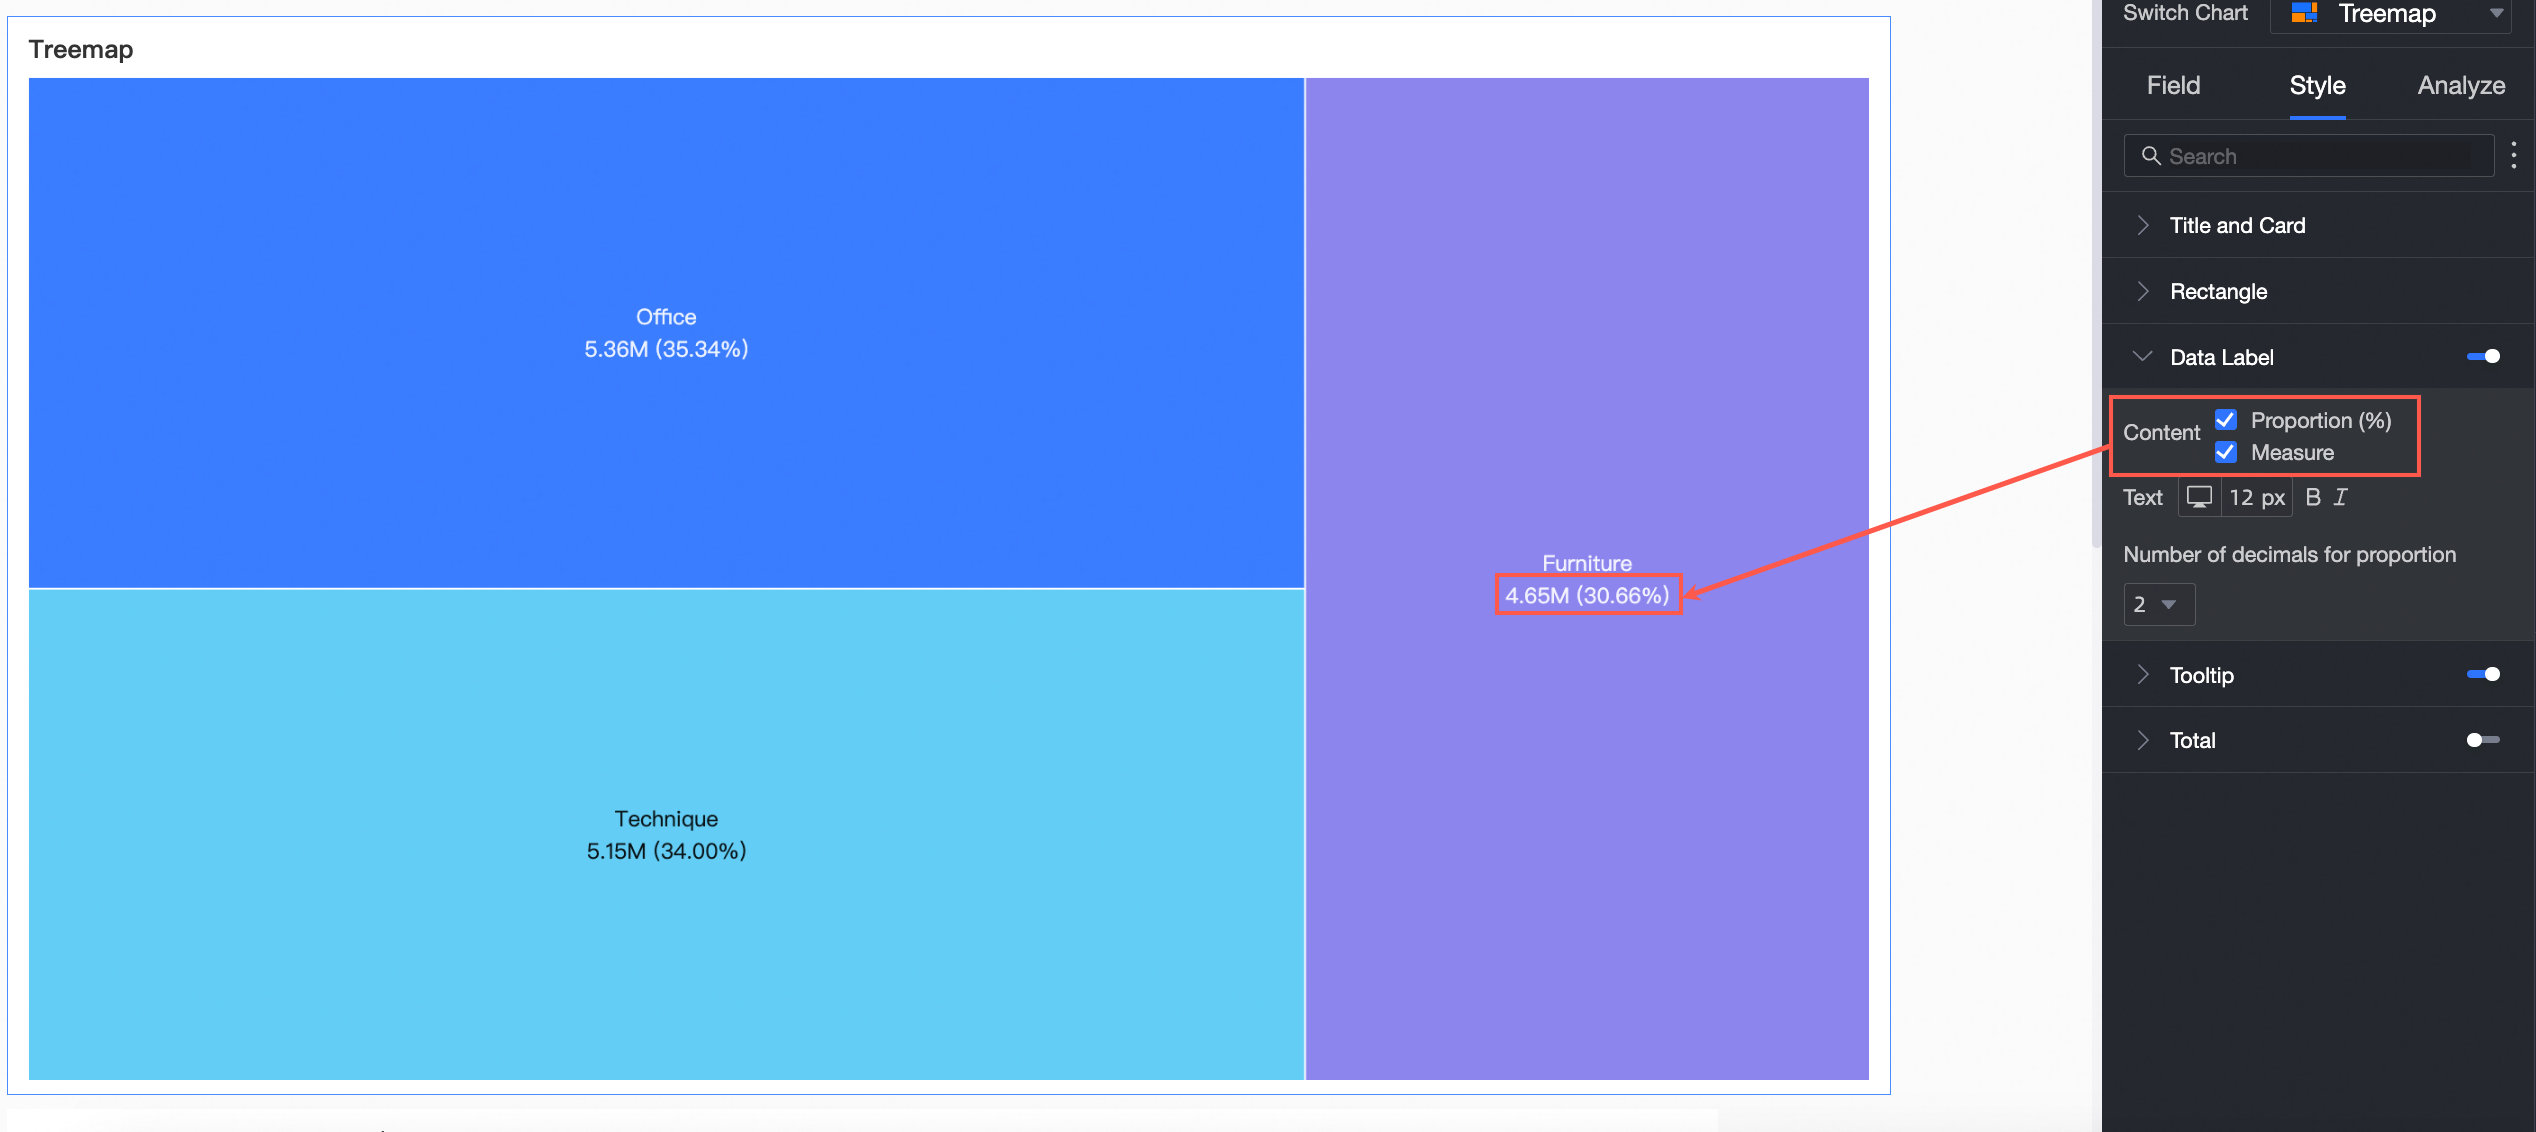Click the search magnifier icon
Viewport: 2536px width, 1132px height.
tap(2150, 156)
